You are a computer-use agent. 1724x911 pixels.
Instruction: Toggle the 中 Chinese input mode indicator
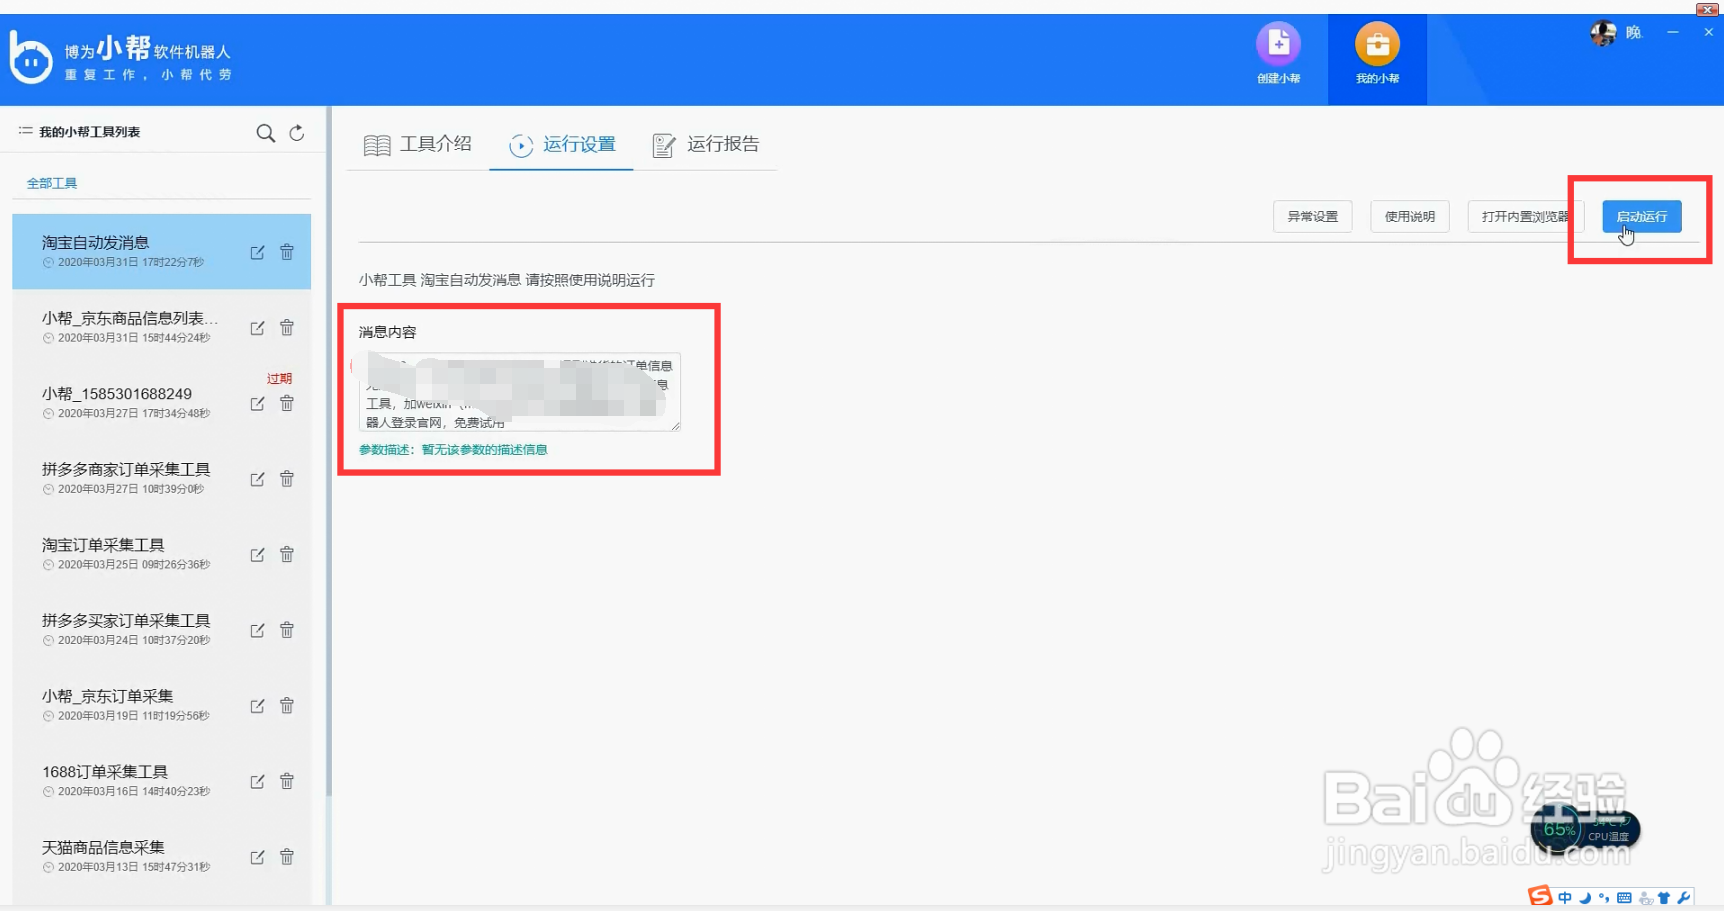(1565, 897)
